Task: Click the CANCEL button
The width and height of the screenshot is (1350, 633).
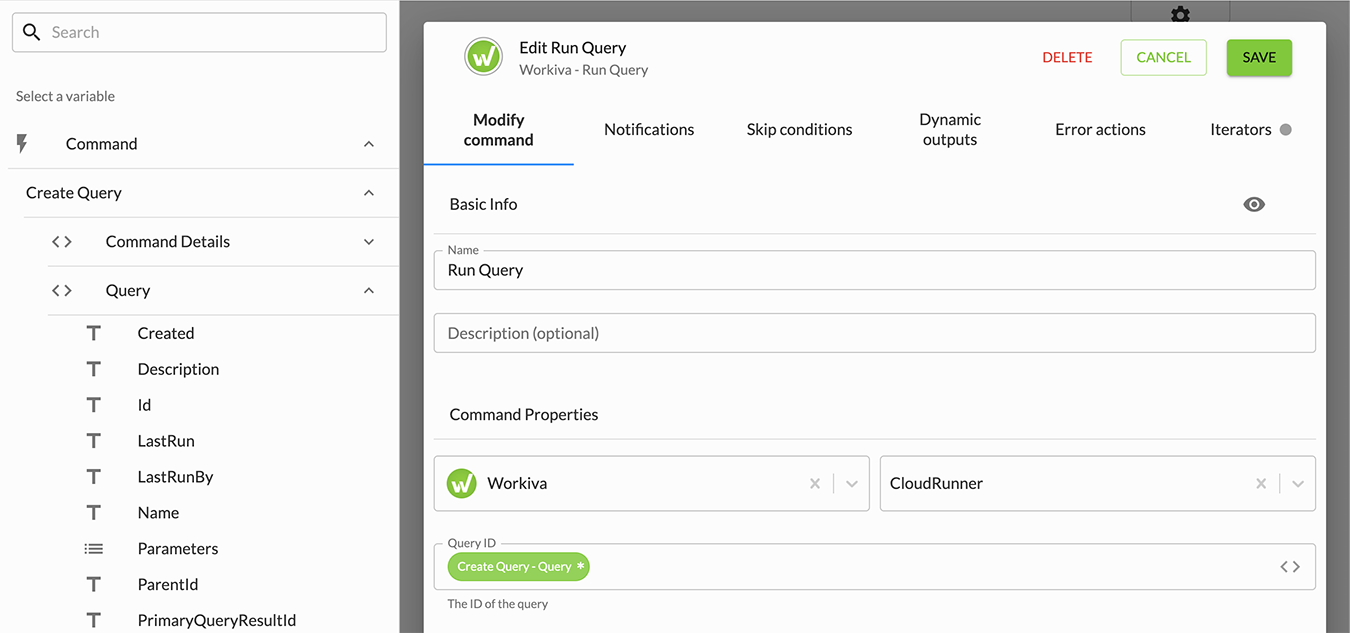Action: tap(1164, 58)
